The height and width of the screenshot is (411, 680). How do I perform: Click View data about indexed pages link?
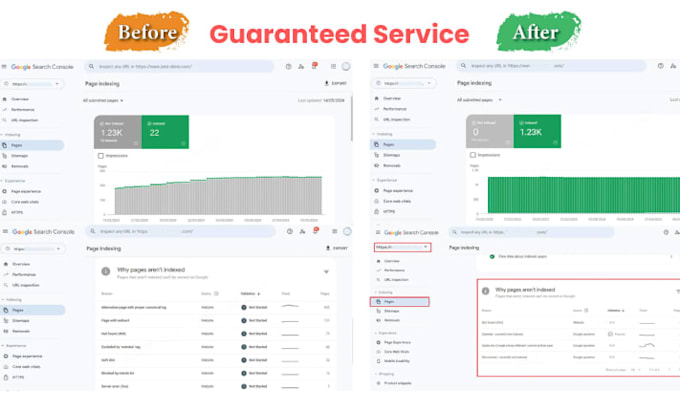point(523,257)
